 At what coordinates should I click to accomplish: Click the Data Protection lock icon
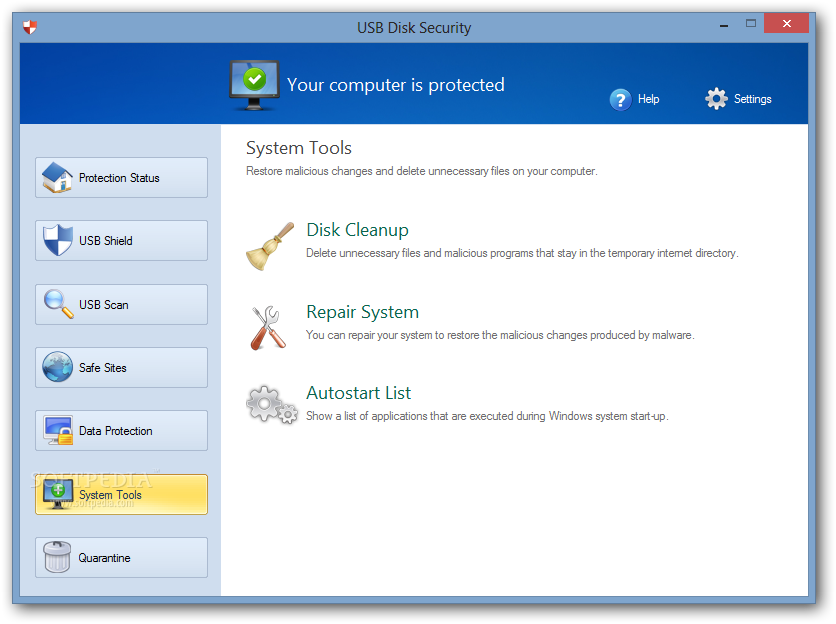[x=58, y=430]
